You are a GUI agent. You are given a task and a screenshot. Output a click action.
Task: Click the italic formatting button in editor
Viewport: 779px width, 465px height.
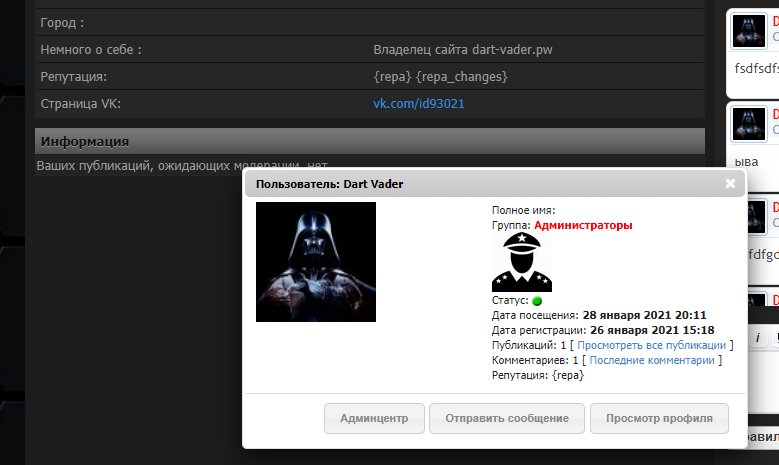757,338
